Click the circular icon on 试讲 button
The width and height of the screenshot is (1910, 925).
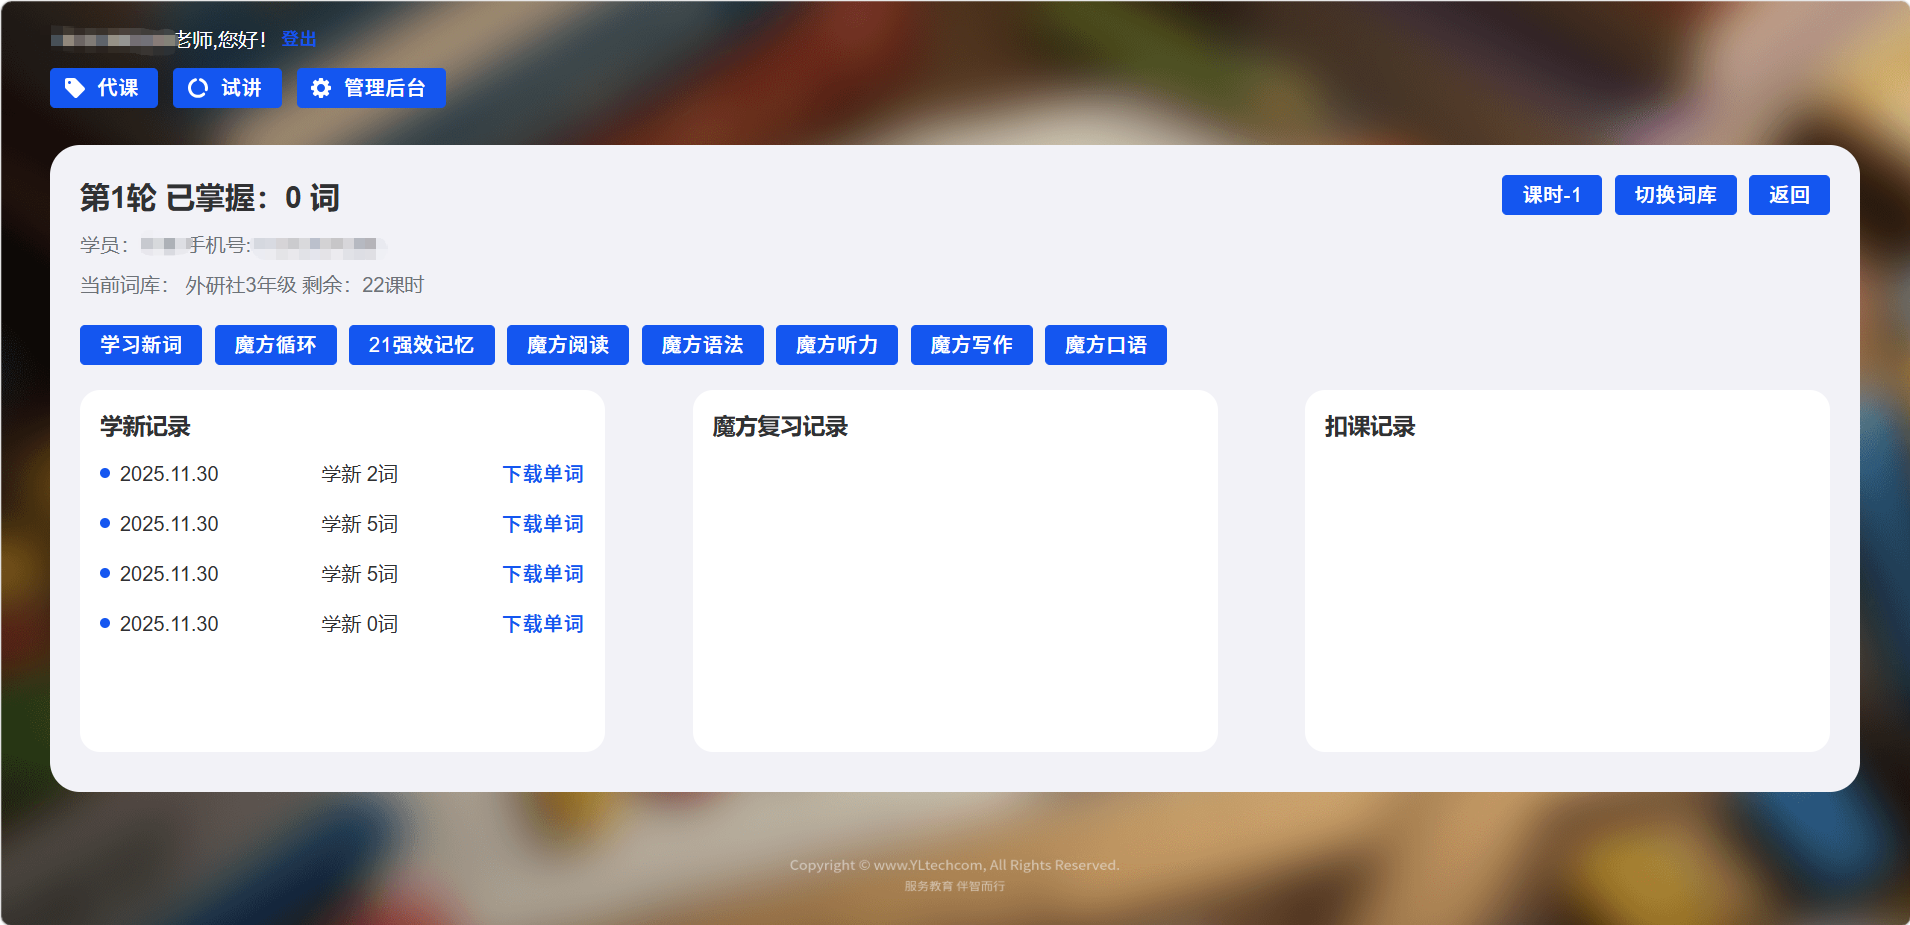pos(198,88)
